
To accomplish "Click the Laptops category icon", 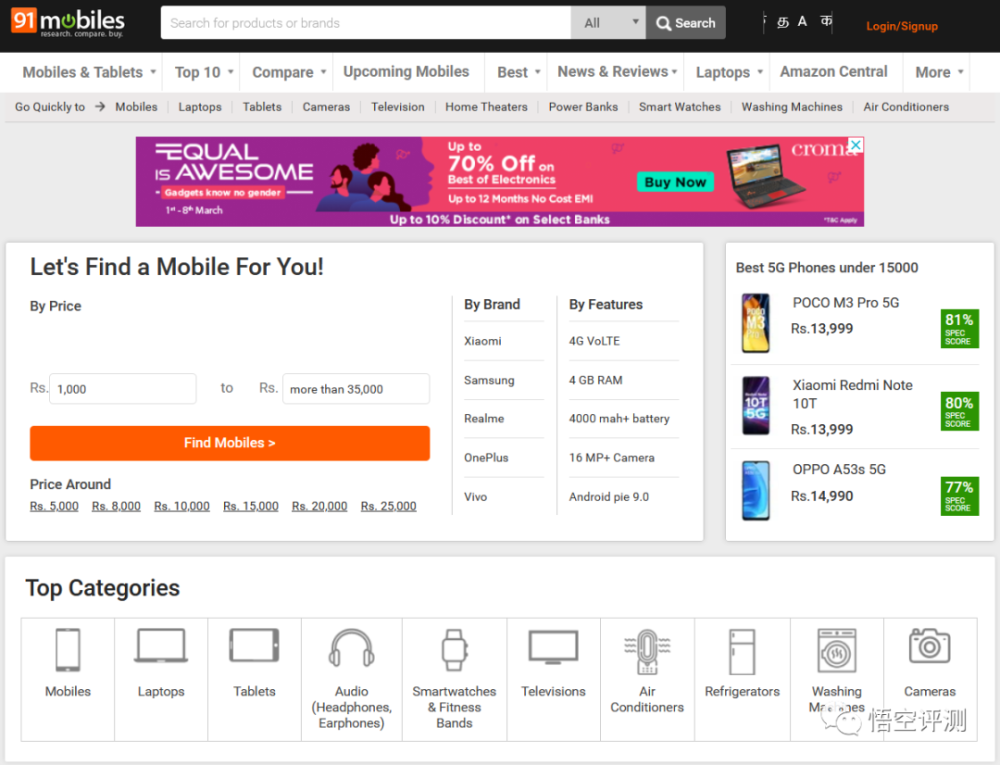I will [161, 646].
